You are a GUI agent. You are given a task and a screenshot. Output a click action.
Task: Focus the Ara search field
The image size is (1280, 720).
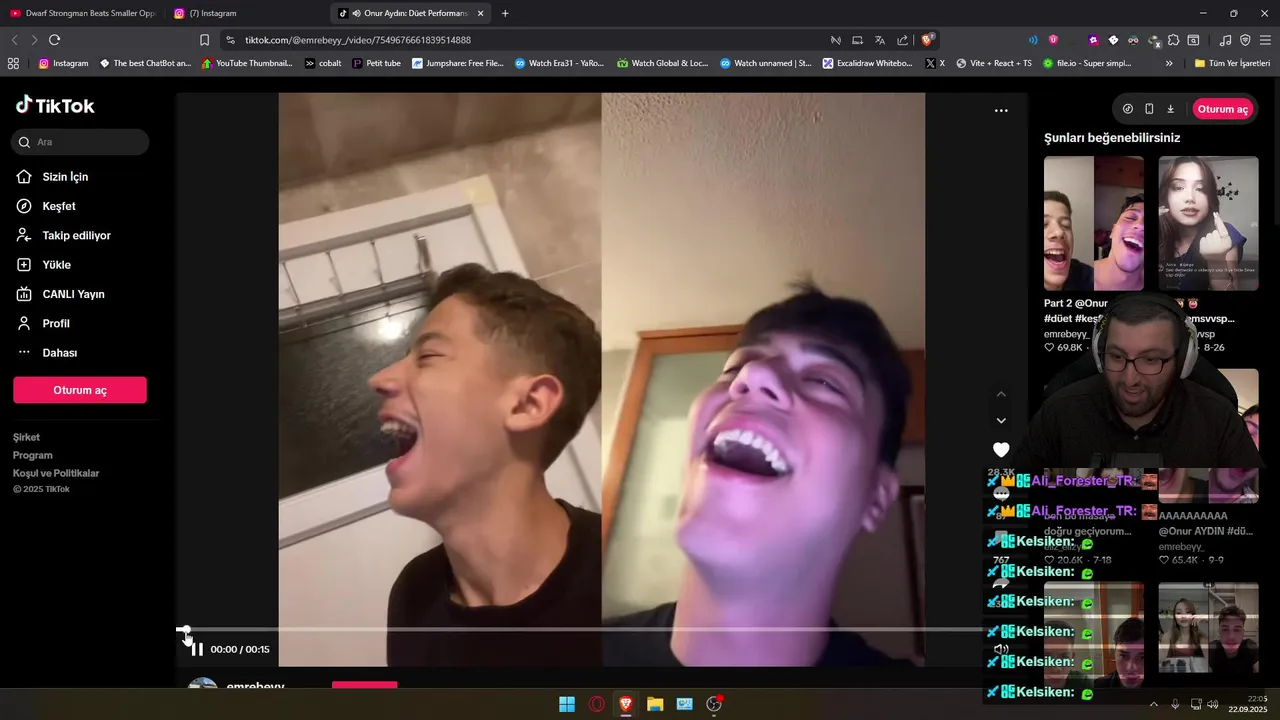[x=80, y=142]
